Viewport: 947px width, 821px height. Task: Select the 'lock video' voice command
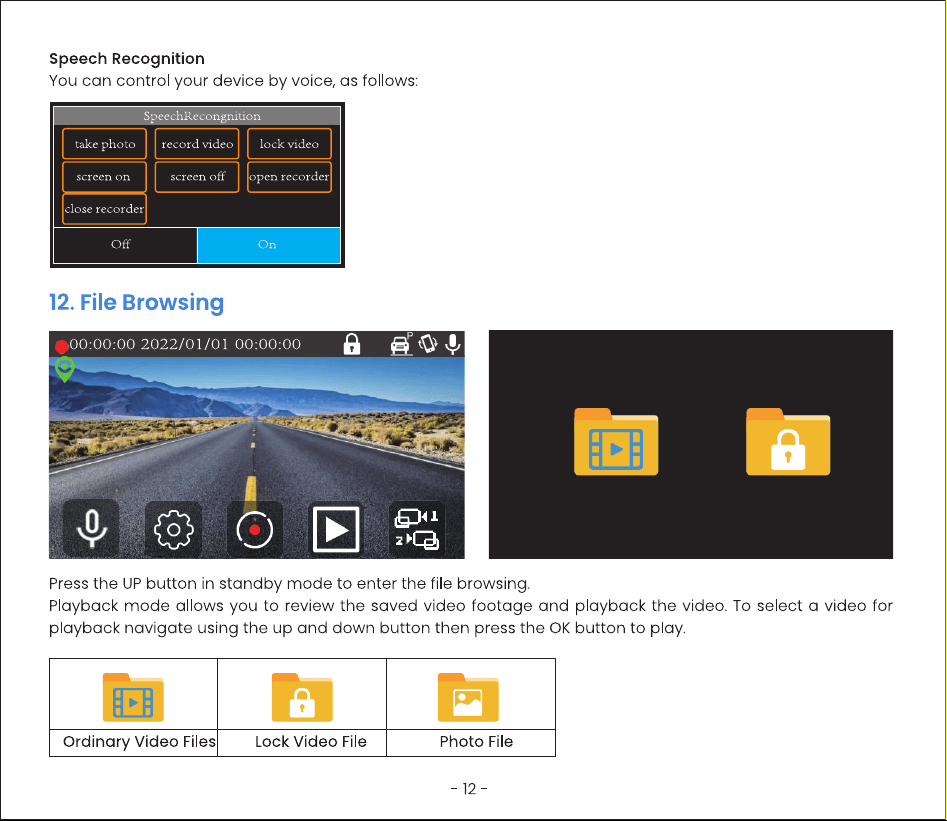289,144
